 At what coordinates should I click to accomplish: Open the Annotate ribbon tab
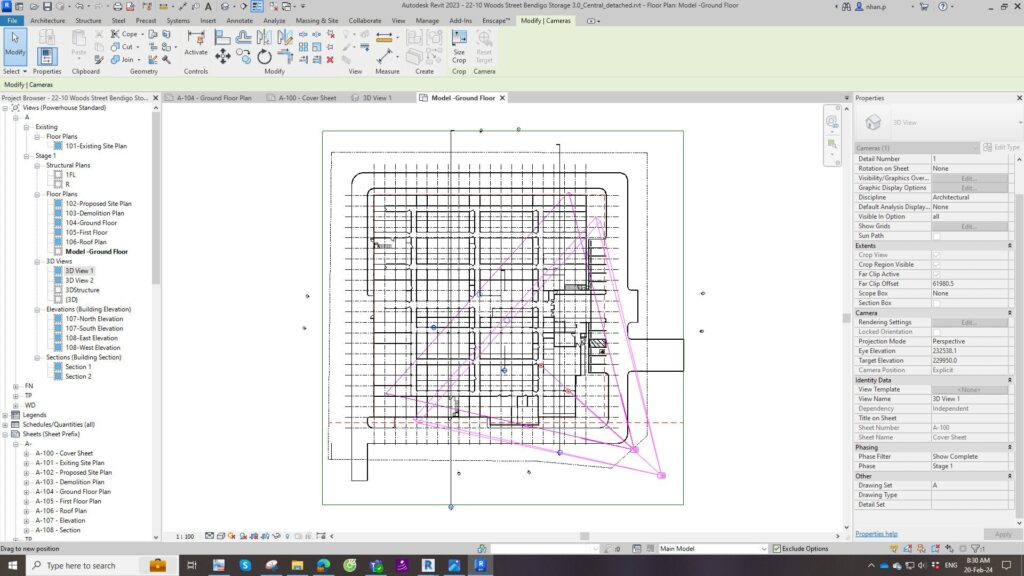240,20
